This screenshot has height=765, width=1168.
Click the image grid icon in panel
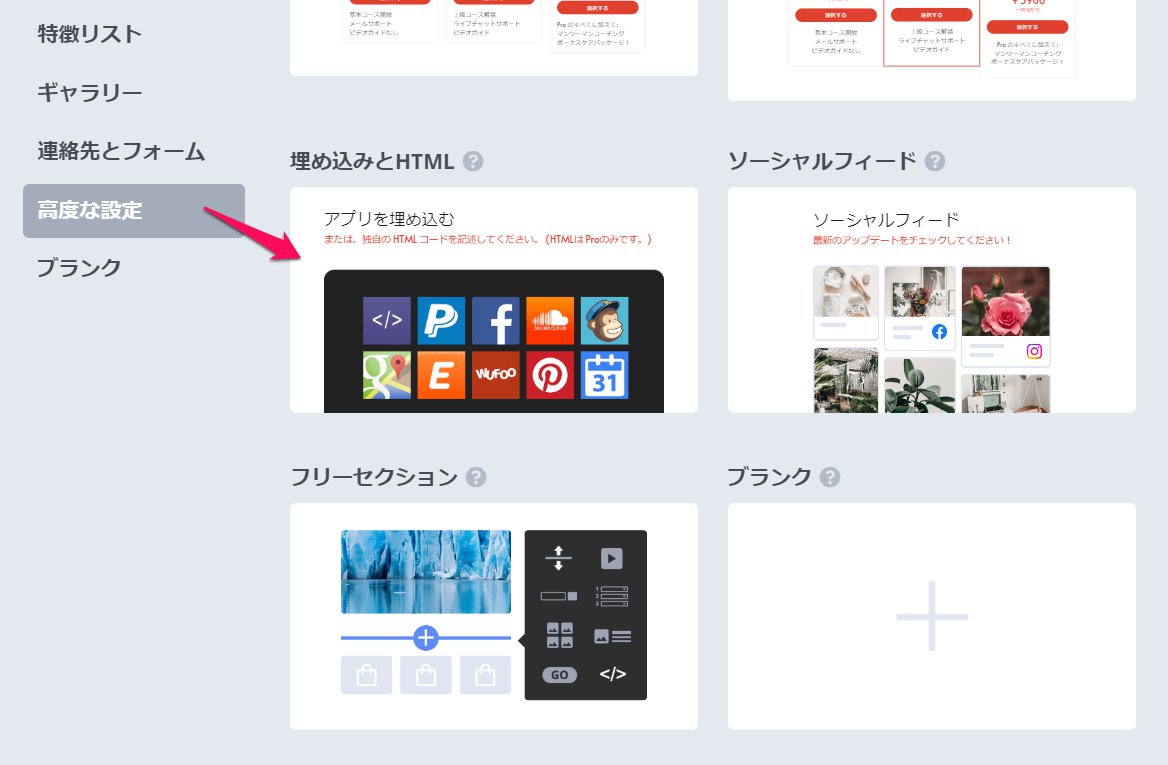(x=559, y=635)
